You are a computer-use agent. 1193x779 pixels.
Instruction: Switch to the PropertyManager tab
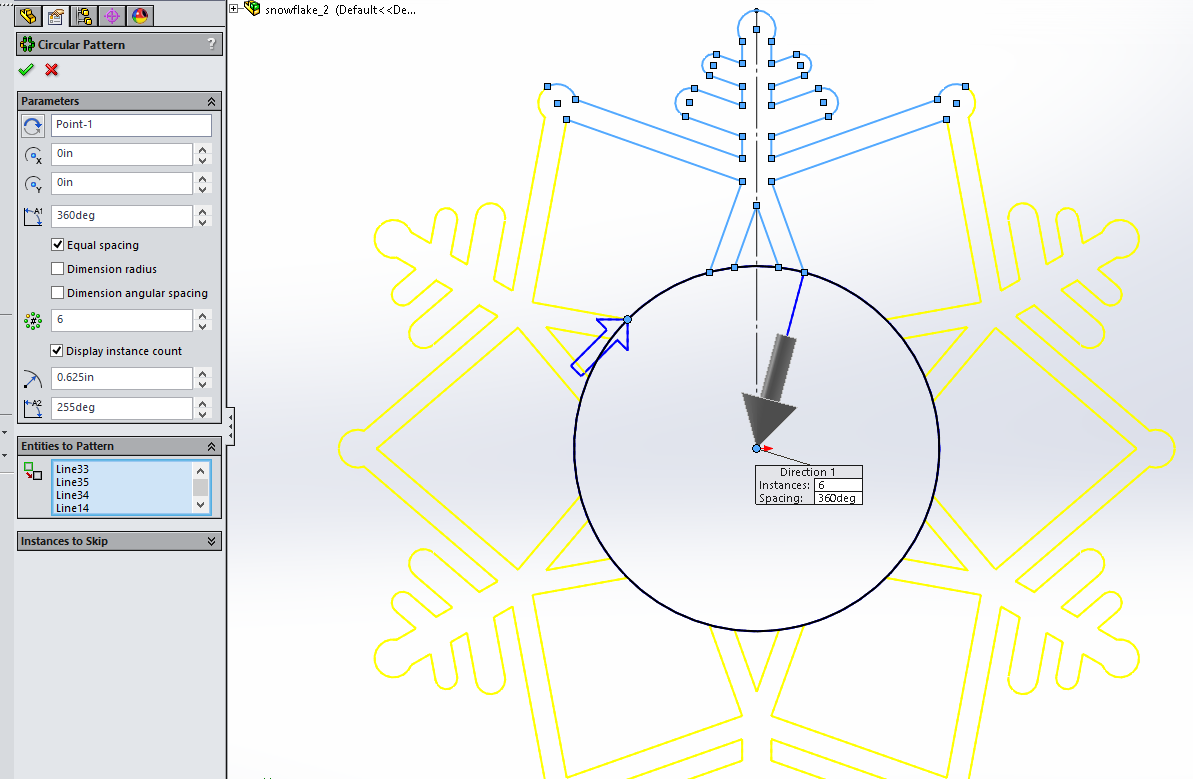click(56, 15)
